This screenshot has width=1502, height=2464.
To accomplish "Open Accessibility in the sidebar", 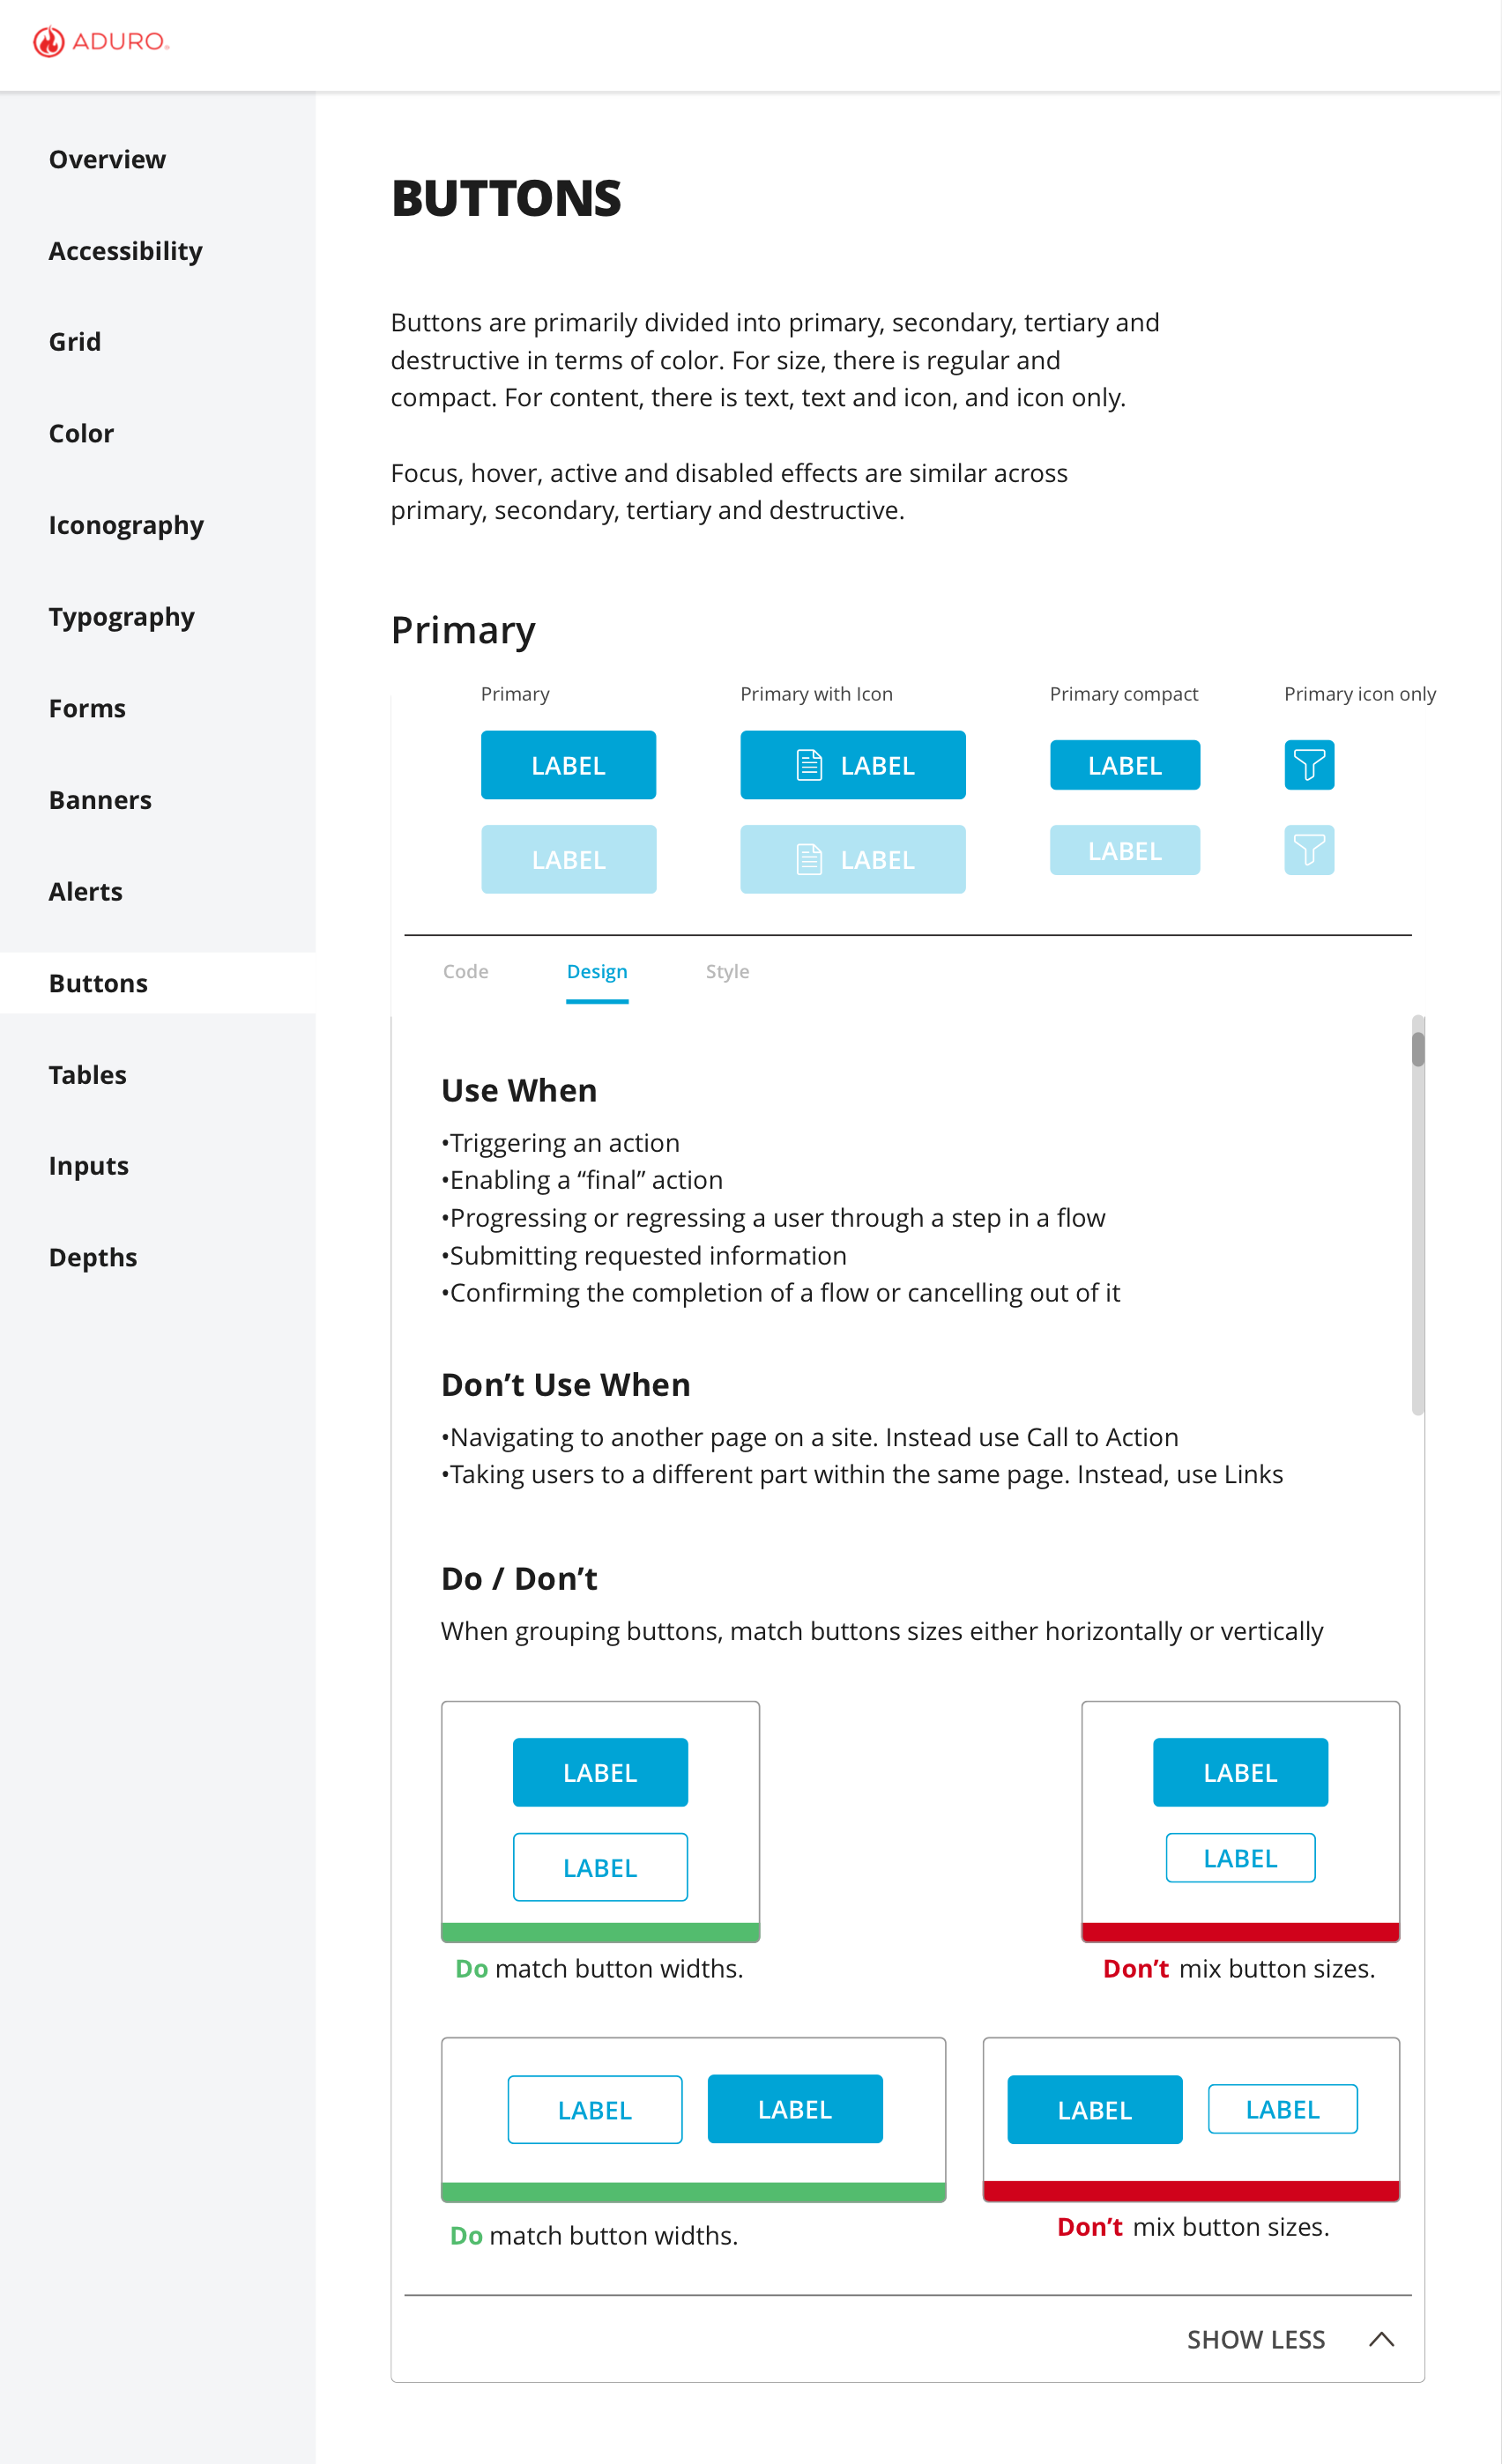I will [x=126, y=251].
